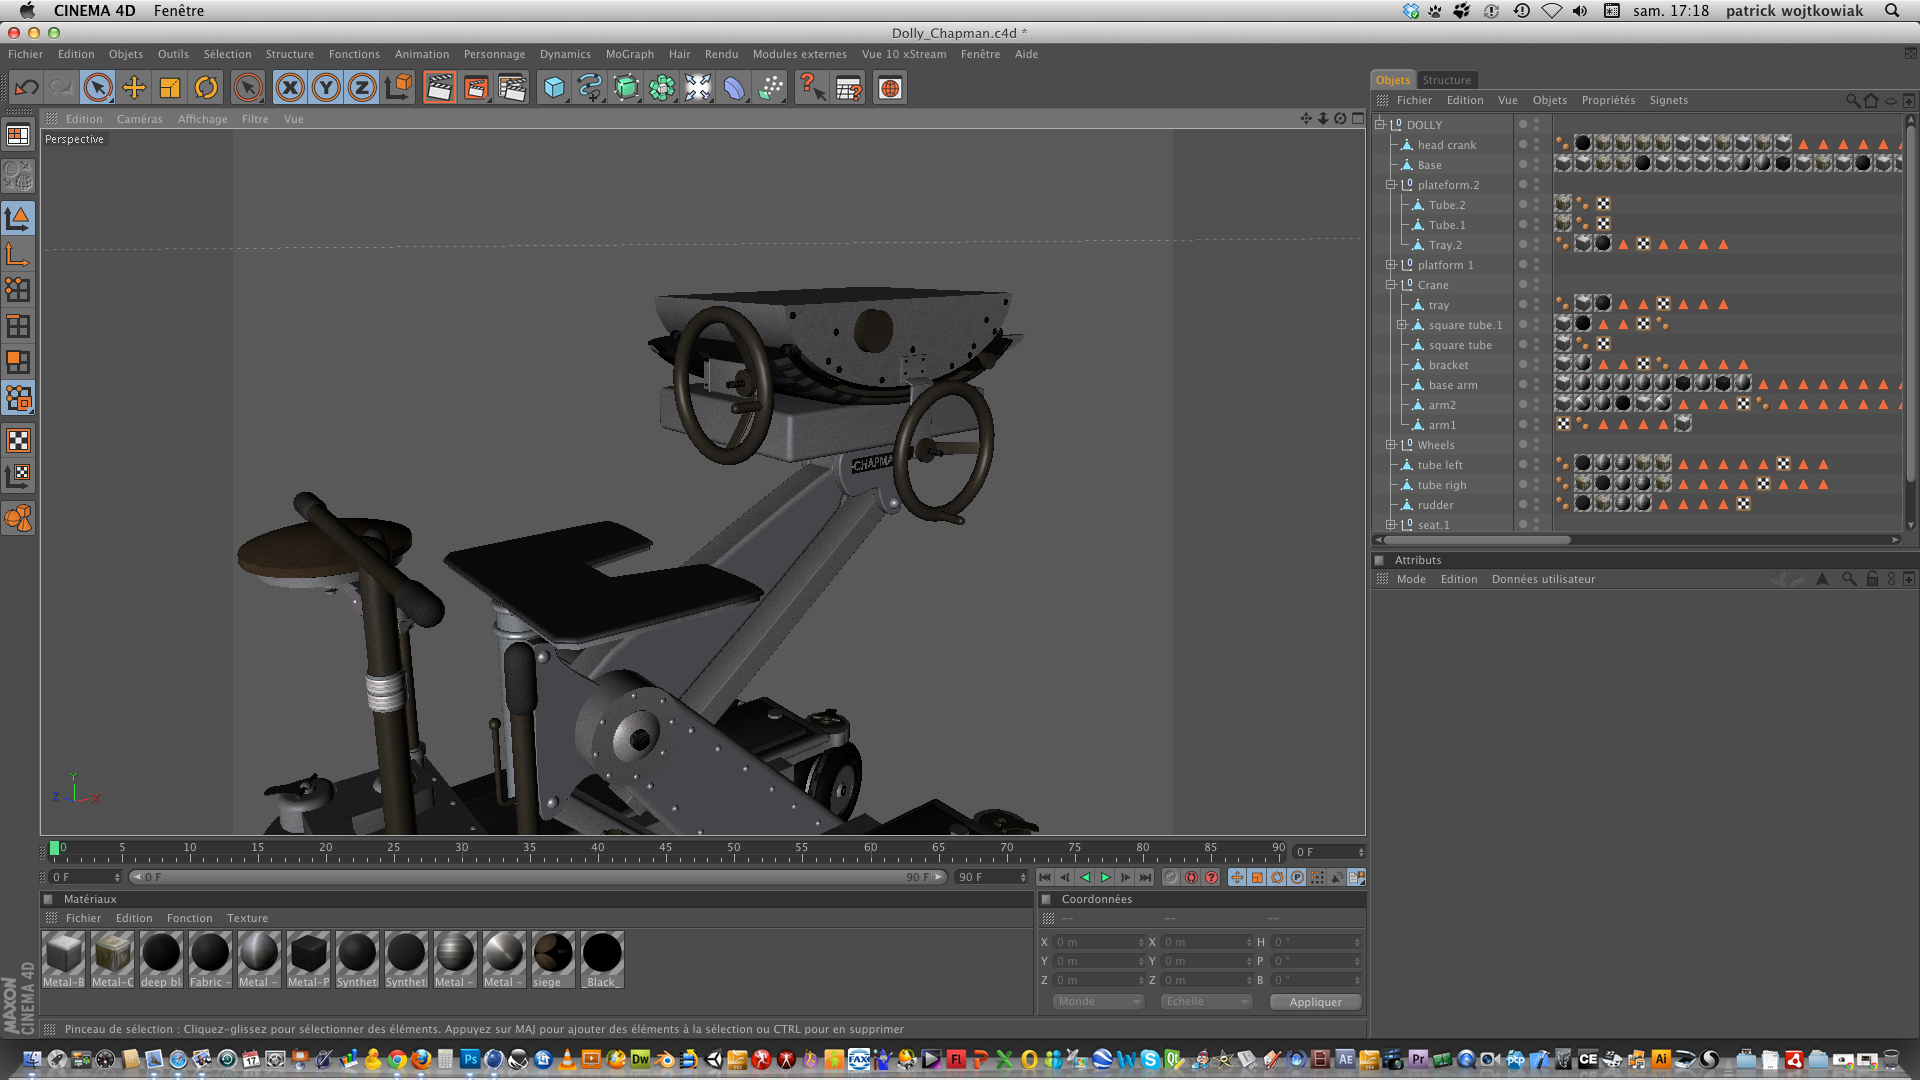Expand the Wheels group
This screenshot has height=1080, width=1920.
[x=1390, y=445]
